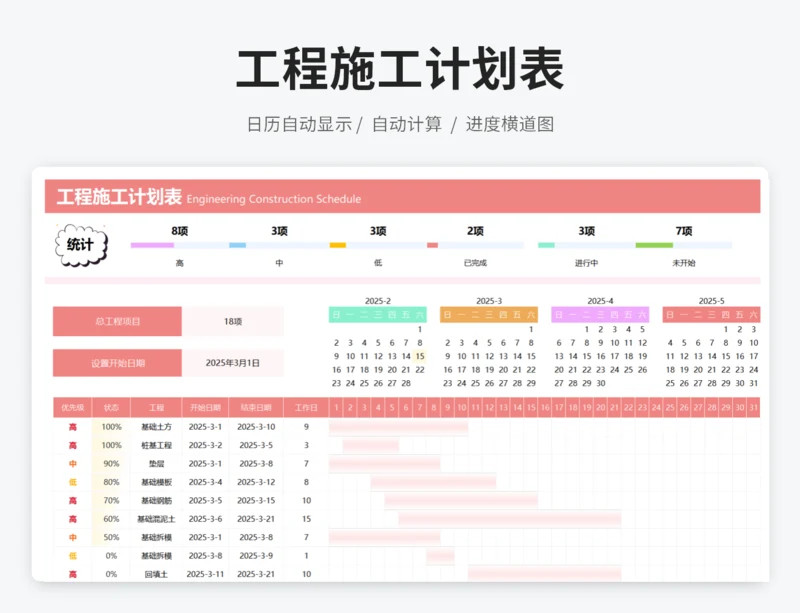
Task: Click date 30 in the 2025-4 calendar
Action: (601, 383)
